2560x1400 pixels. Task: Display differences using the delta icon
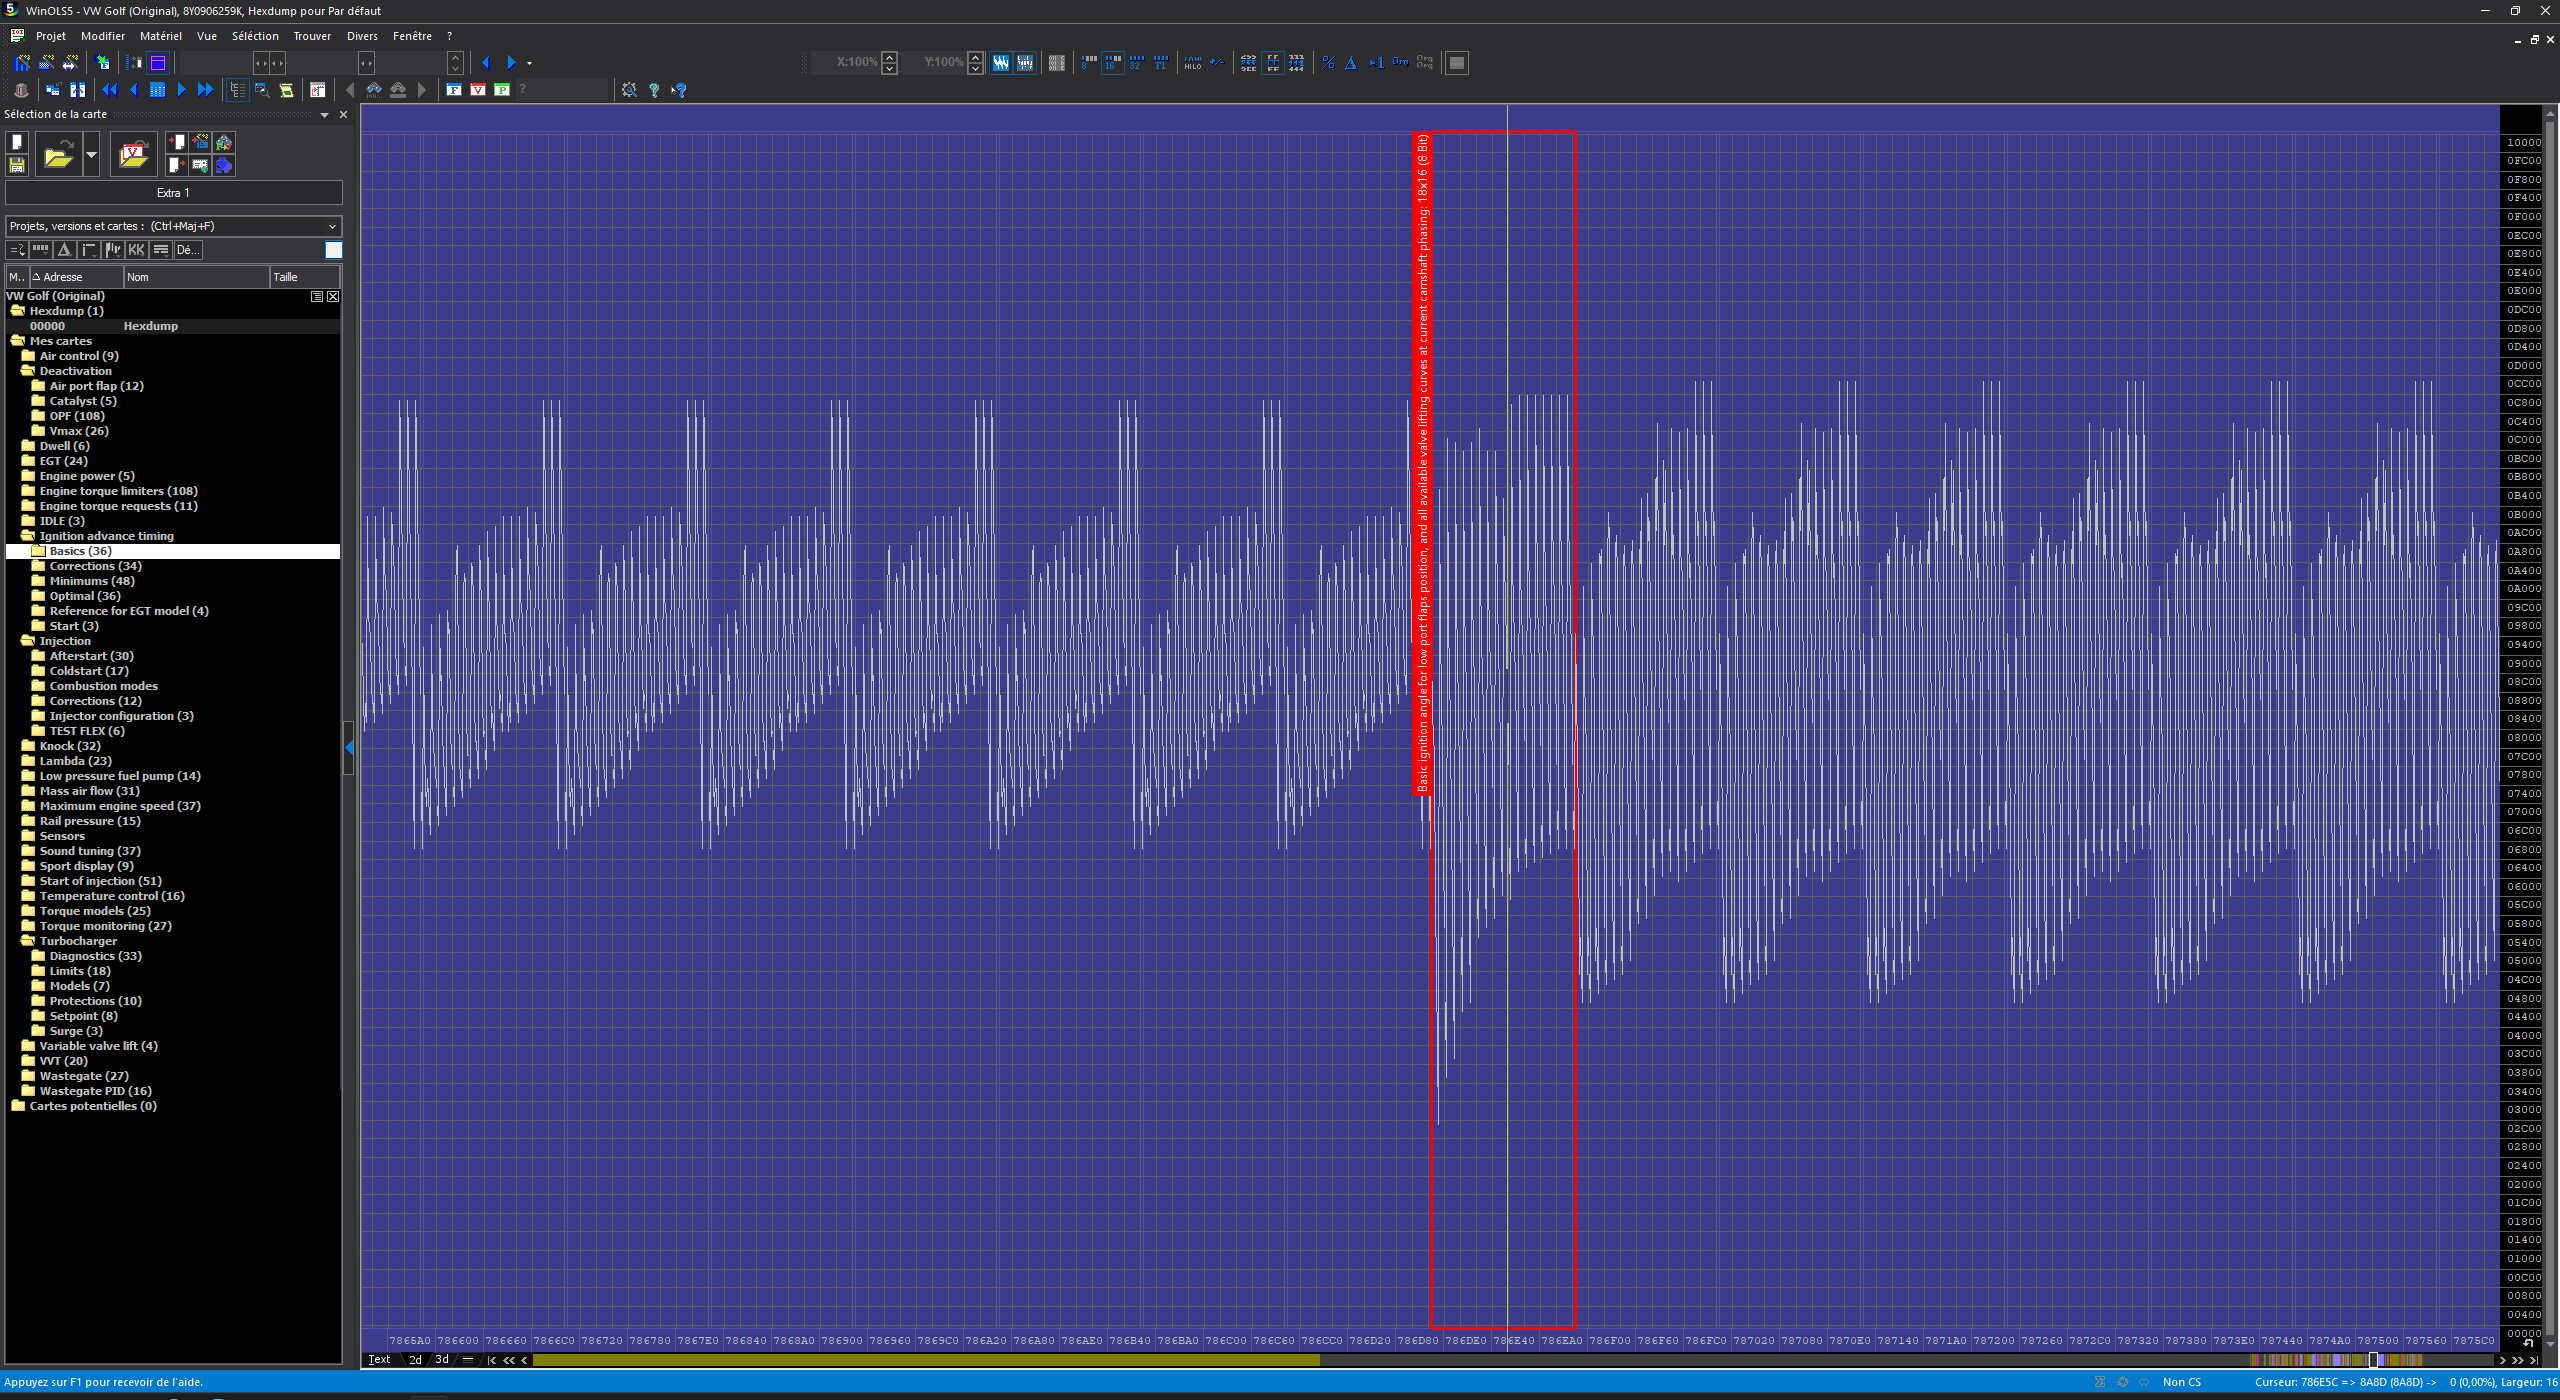(1350, 63)
